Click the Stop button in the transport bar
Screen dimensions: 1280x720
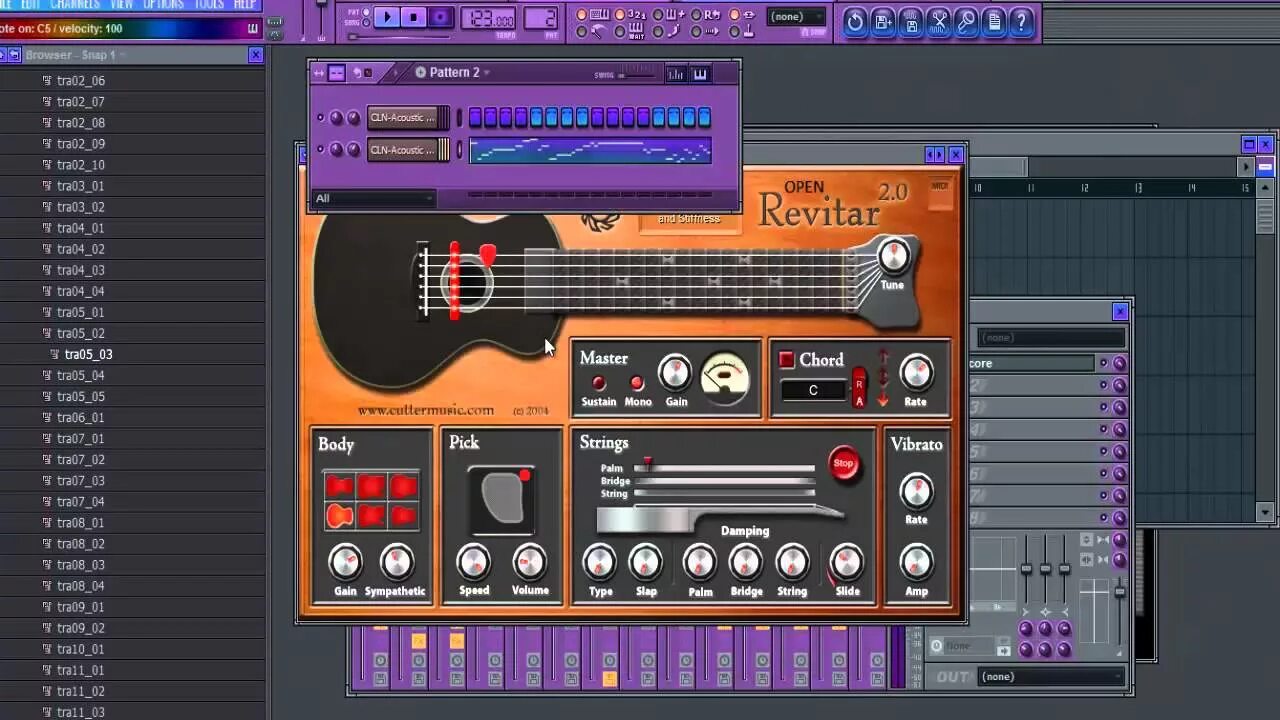pos(413,17)
